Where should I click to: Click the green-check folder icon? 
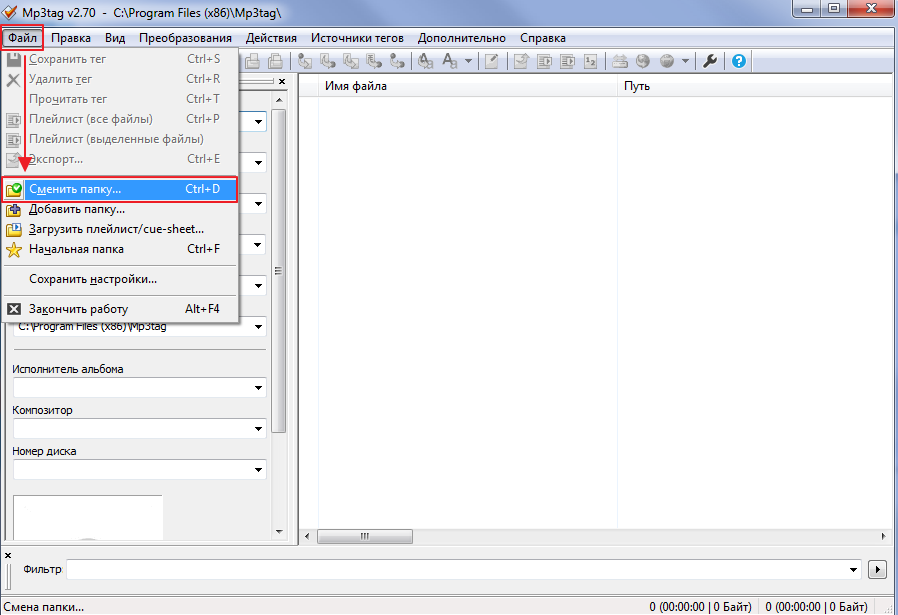pos(14,190)
